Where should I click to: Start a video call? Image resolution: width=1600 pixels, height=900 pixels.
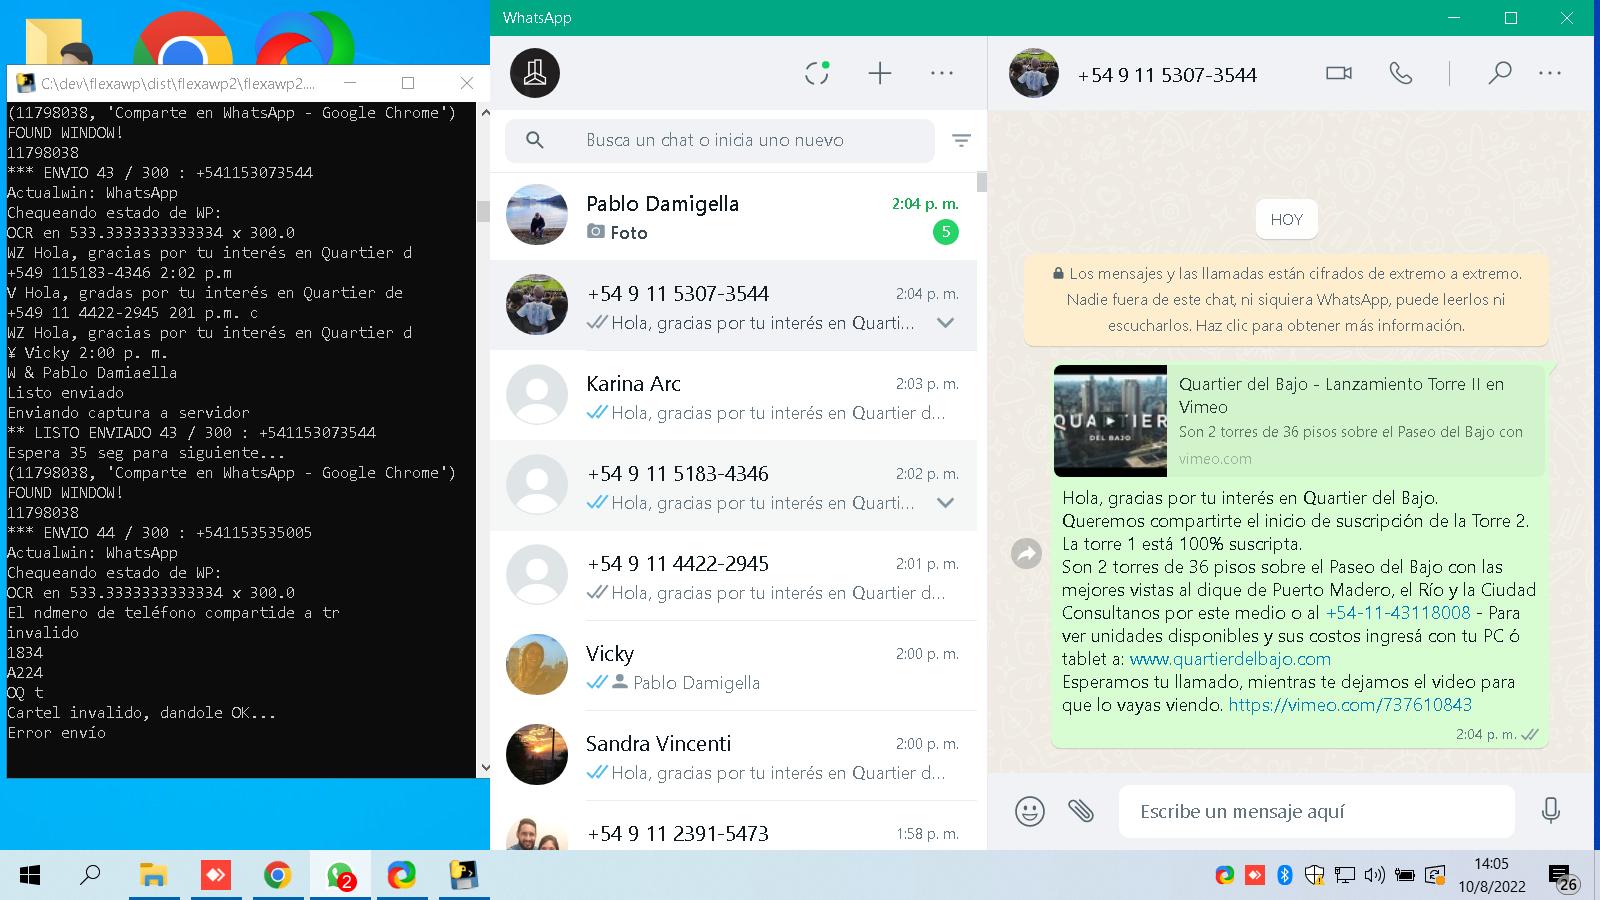1339,73
